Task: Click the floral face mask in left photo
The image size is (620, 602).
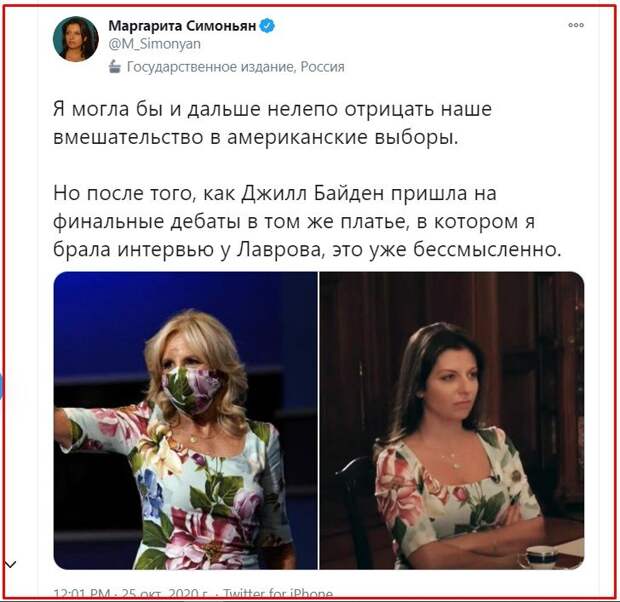Action: pyautogui.click(x=190, y=390)
